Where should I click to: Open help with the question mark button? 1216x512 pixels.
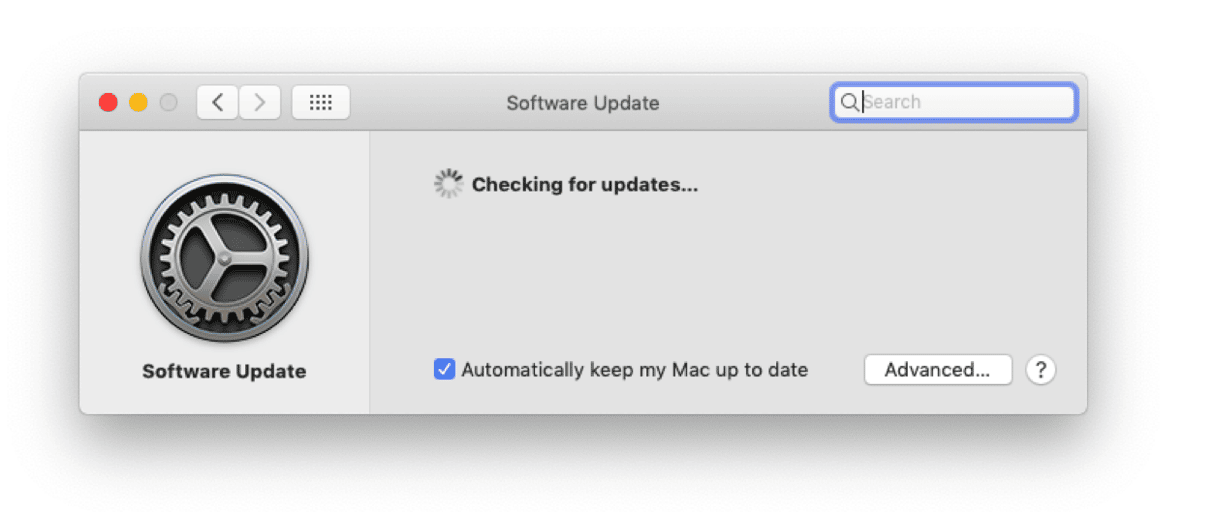point(1040,370)
